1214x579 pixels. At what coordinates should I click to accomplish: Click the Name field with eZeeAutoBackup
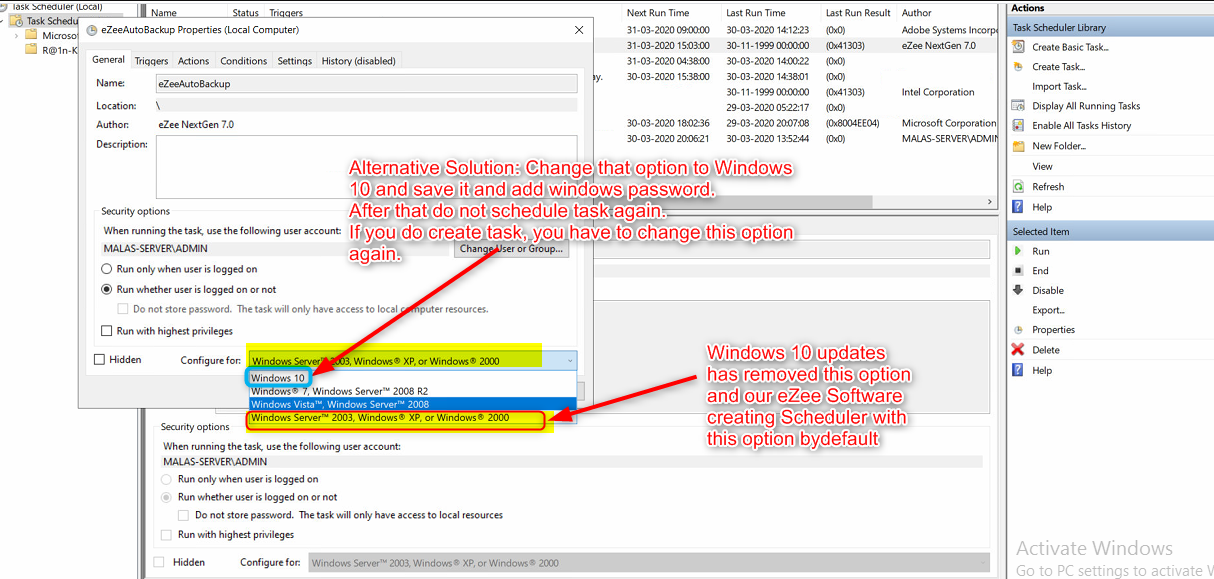tap(367, 84)
